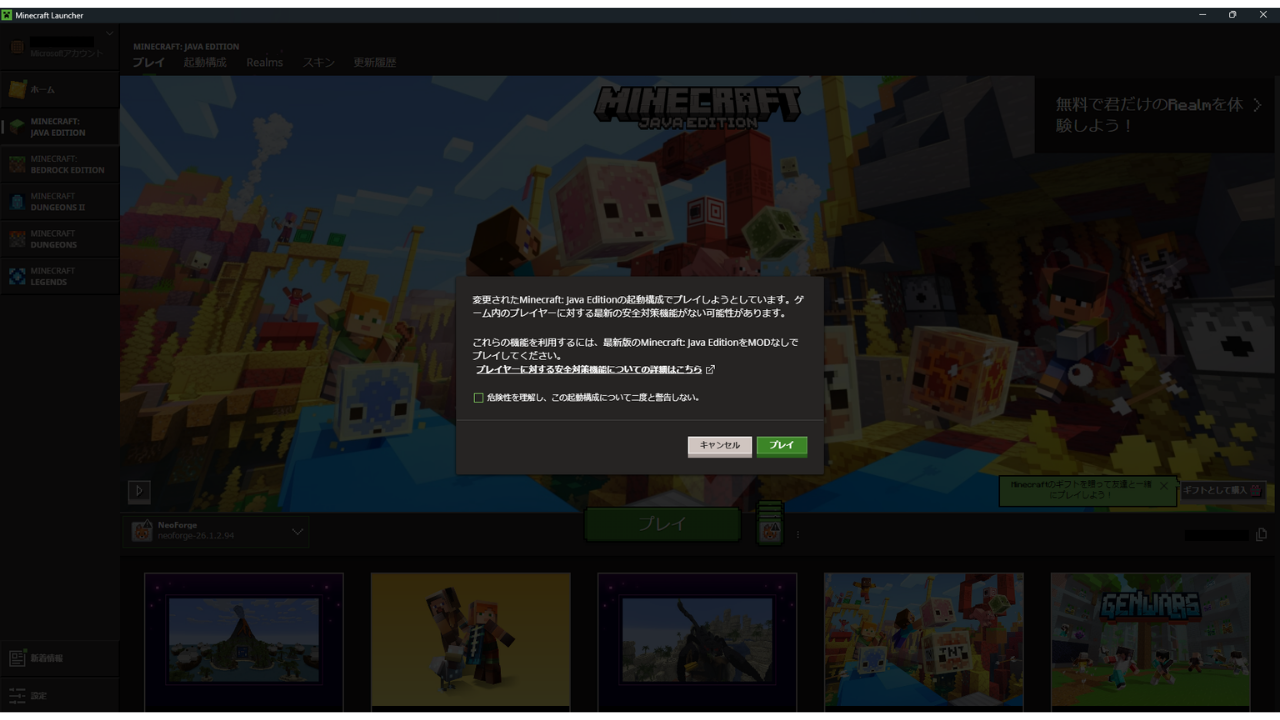Viewport: 1280px width, 720px height.
Task: Click キャンセル in the warning dialog
Action: click(720, 446)
